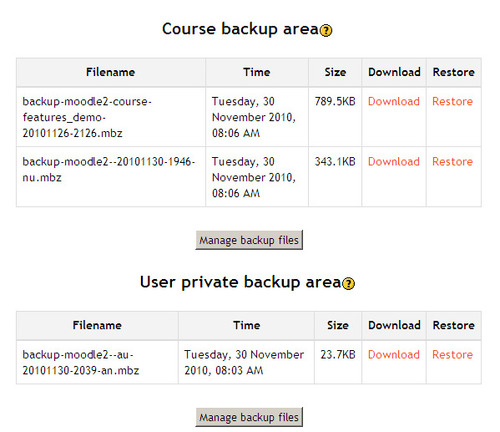The image size is (500, 432).
Task: Open filename backup-moodle2--20101130-1946-nu.mbz
Action: click(x=108, y=169)
